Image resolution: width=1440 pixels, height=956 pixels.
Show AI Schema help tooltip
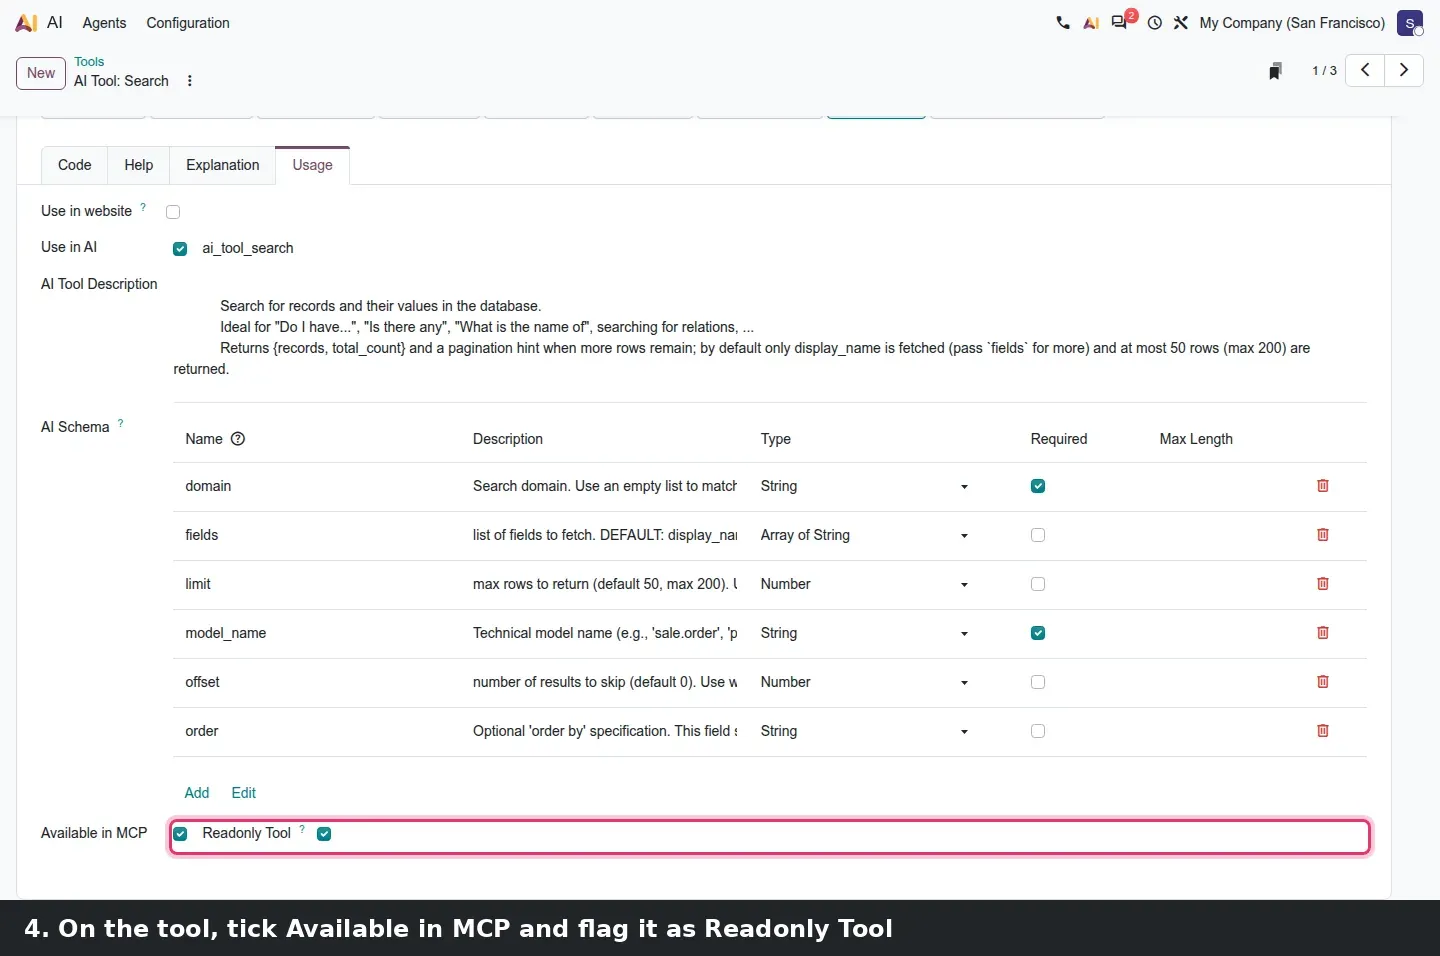point(121,423)
